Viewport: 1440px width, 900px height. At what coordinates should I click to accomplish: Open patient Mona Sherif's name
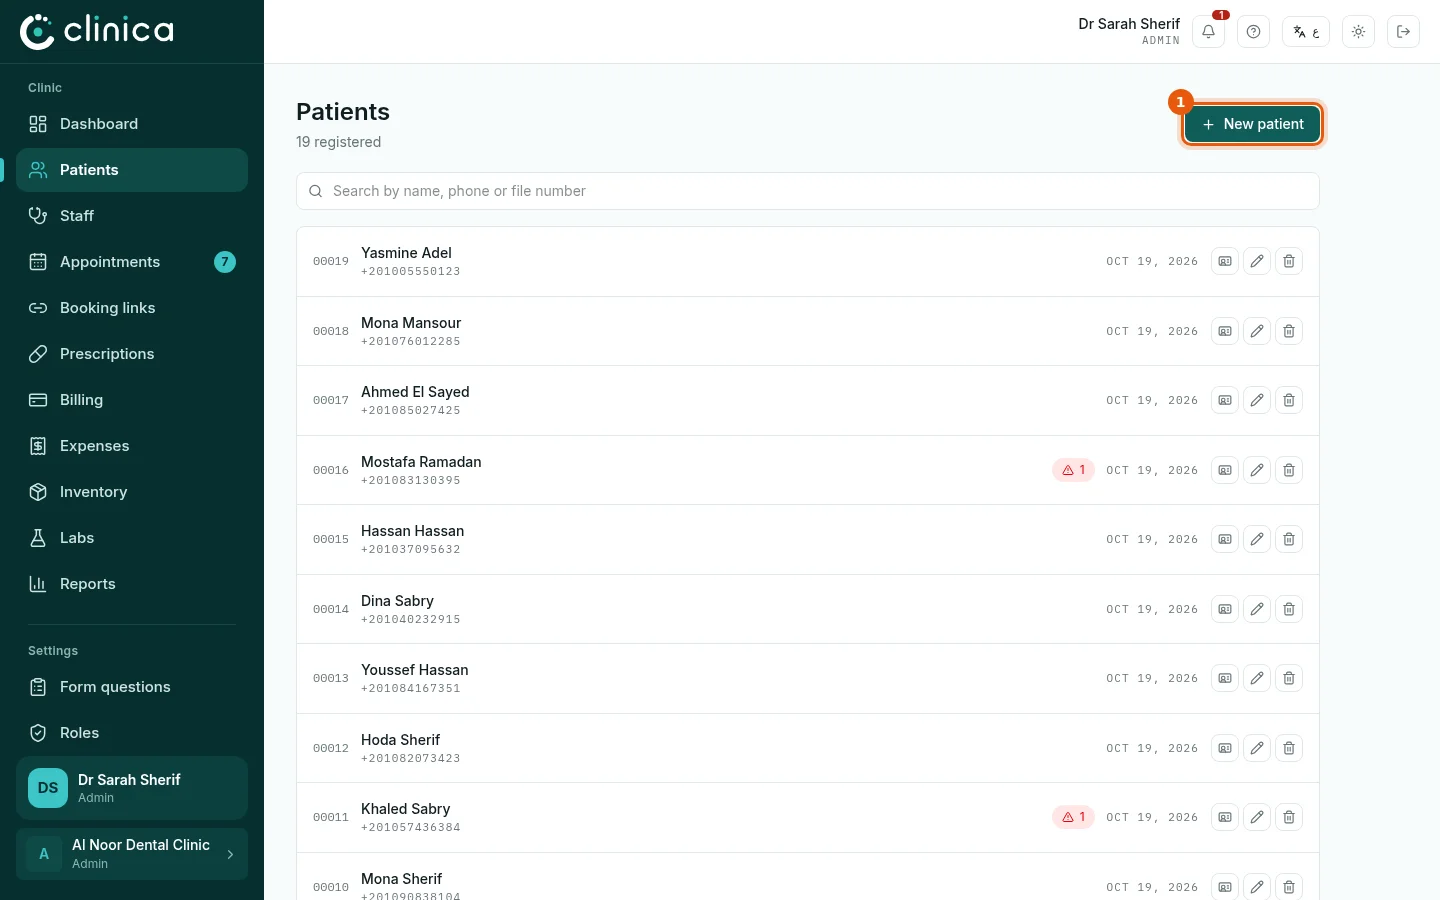point(401,879)
